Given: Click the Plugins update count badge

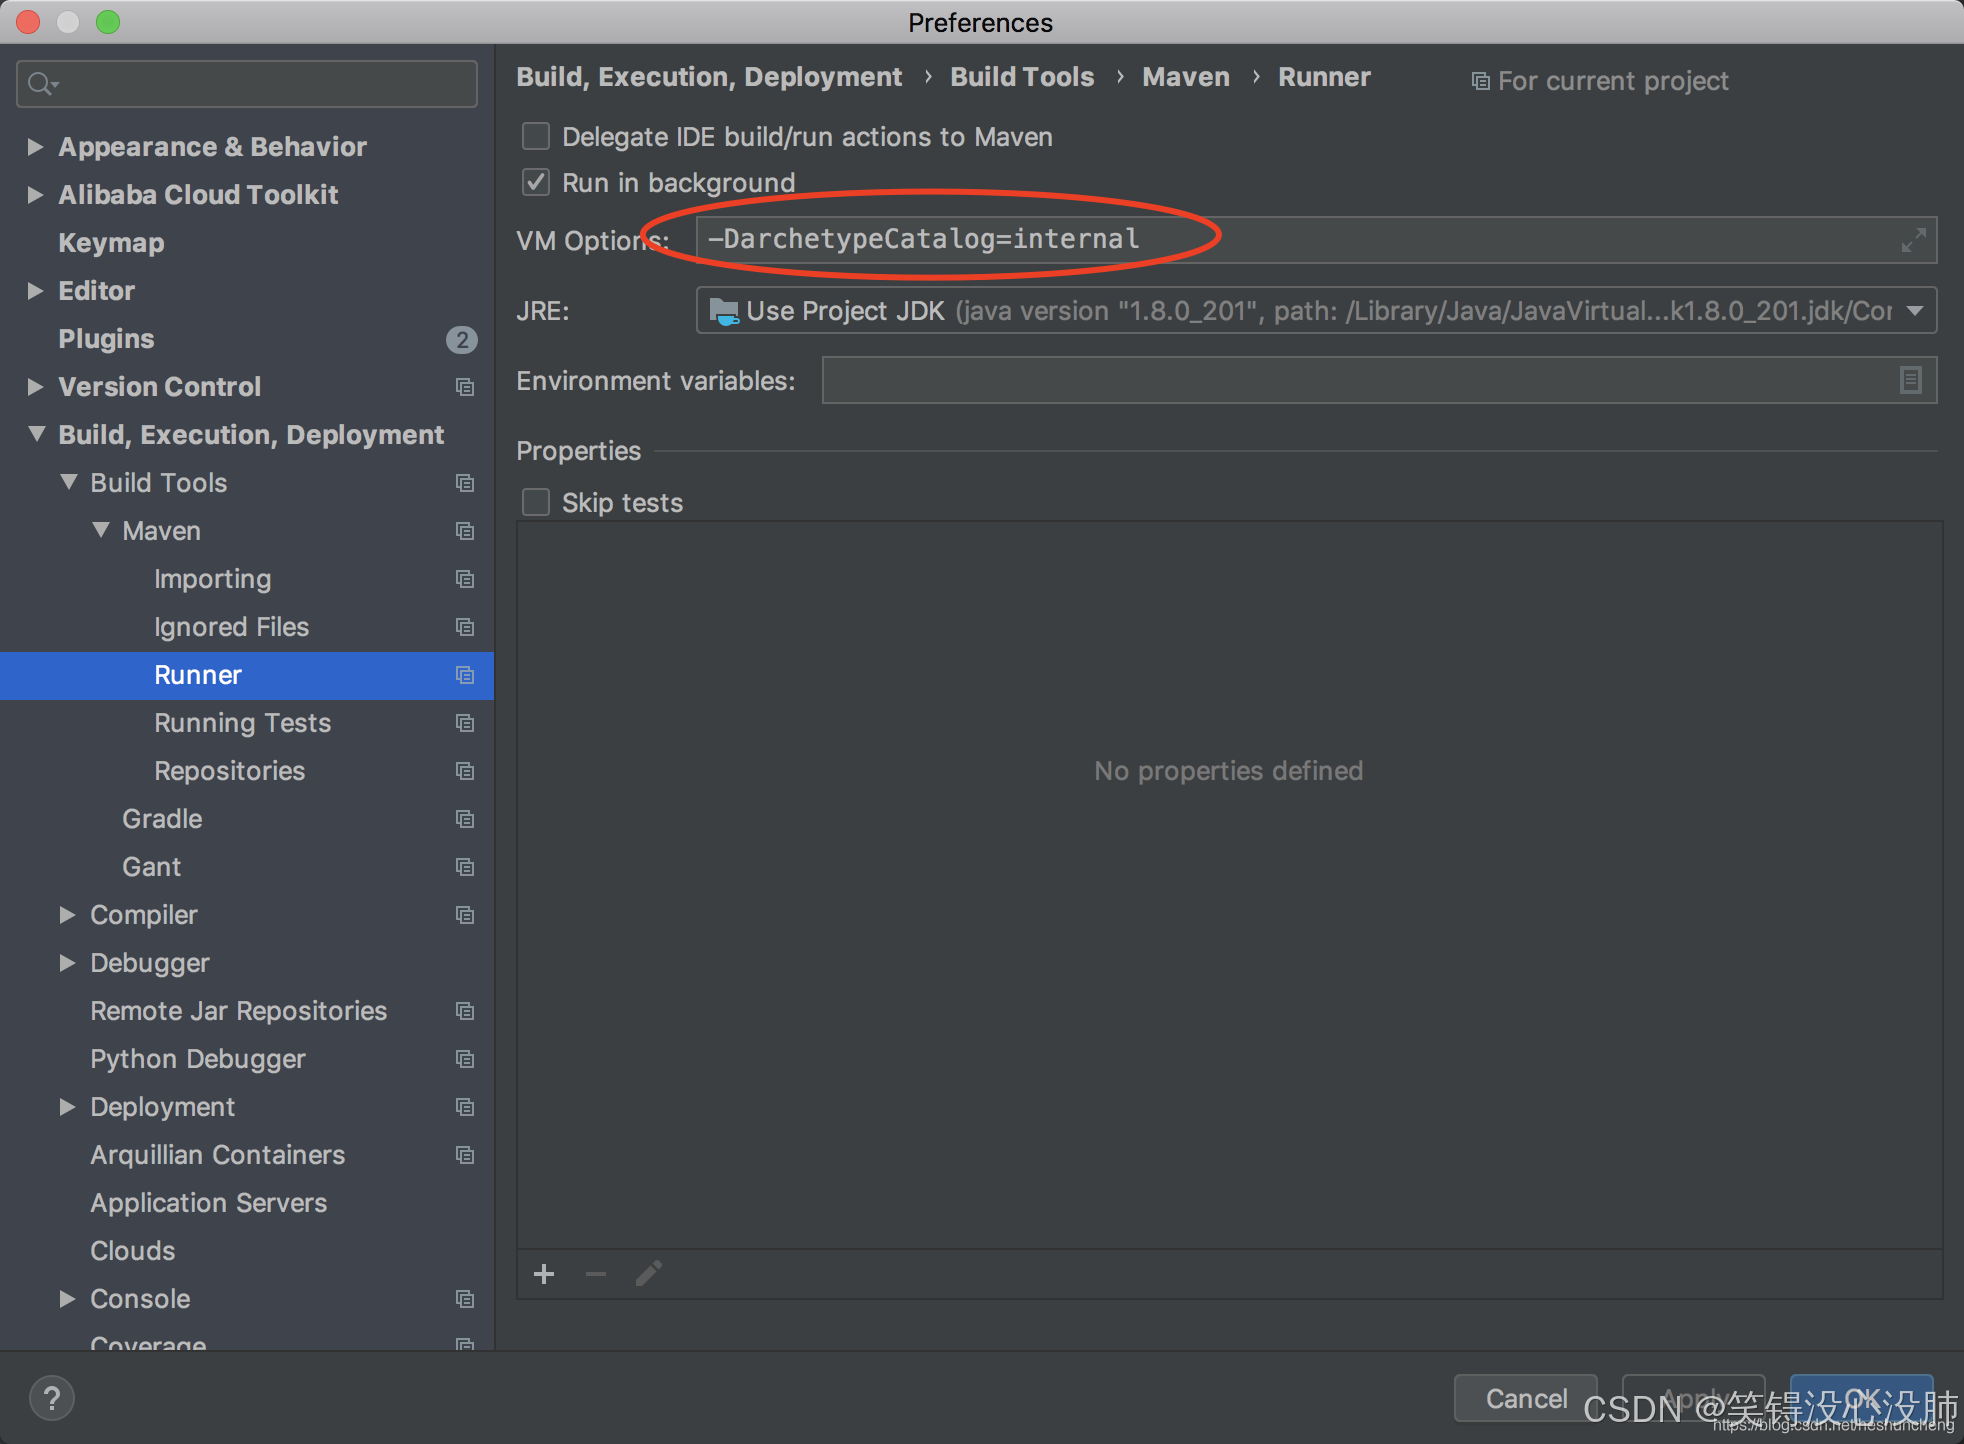Looking at the screenshot, I should [461, 340].
